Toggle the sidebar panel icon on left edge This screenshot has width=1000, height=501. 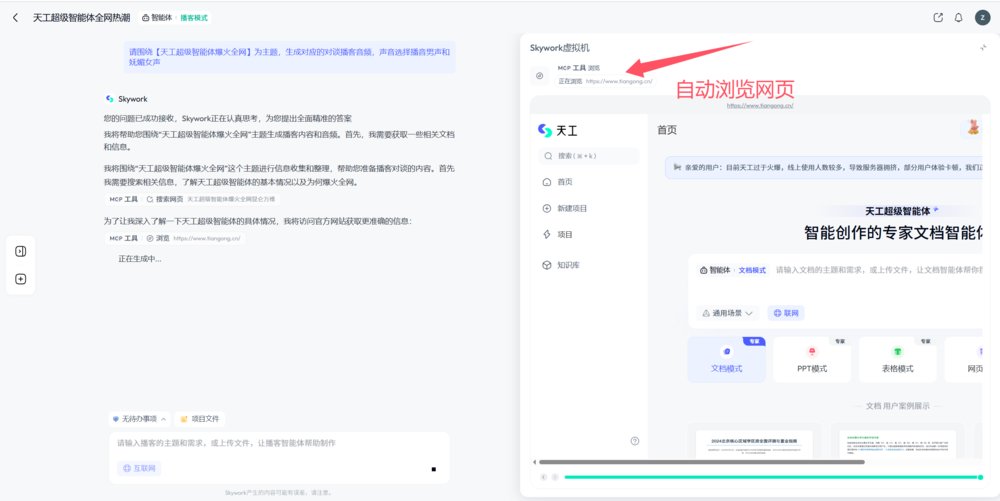[21, 251]
